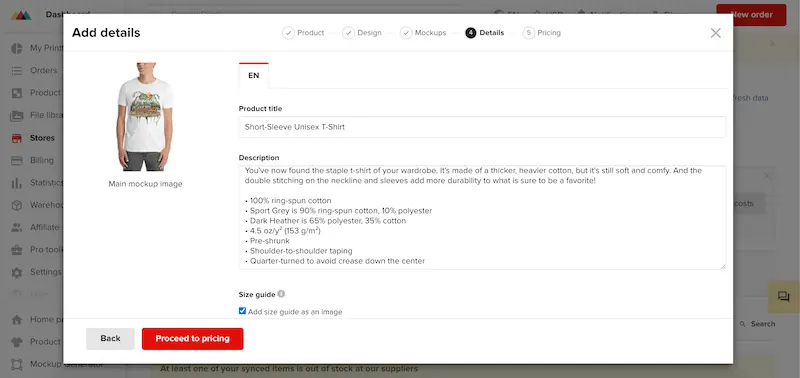The height and width of the screenshot is (378, 800).
Task: Open My Print sidebar icon
Action: pos(17,48)
